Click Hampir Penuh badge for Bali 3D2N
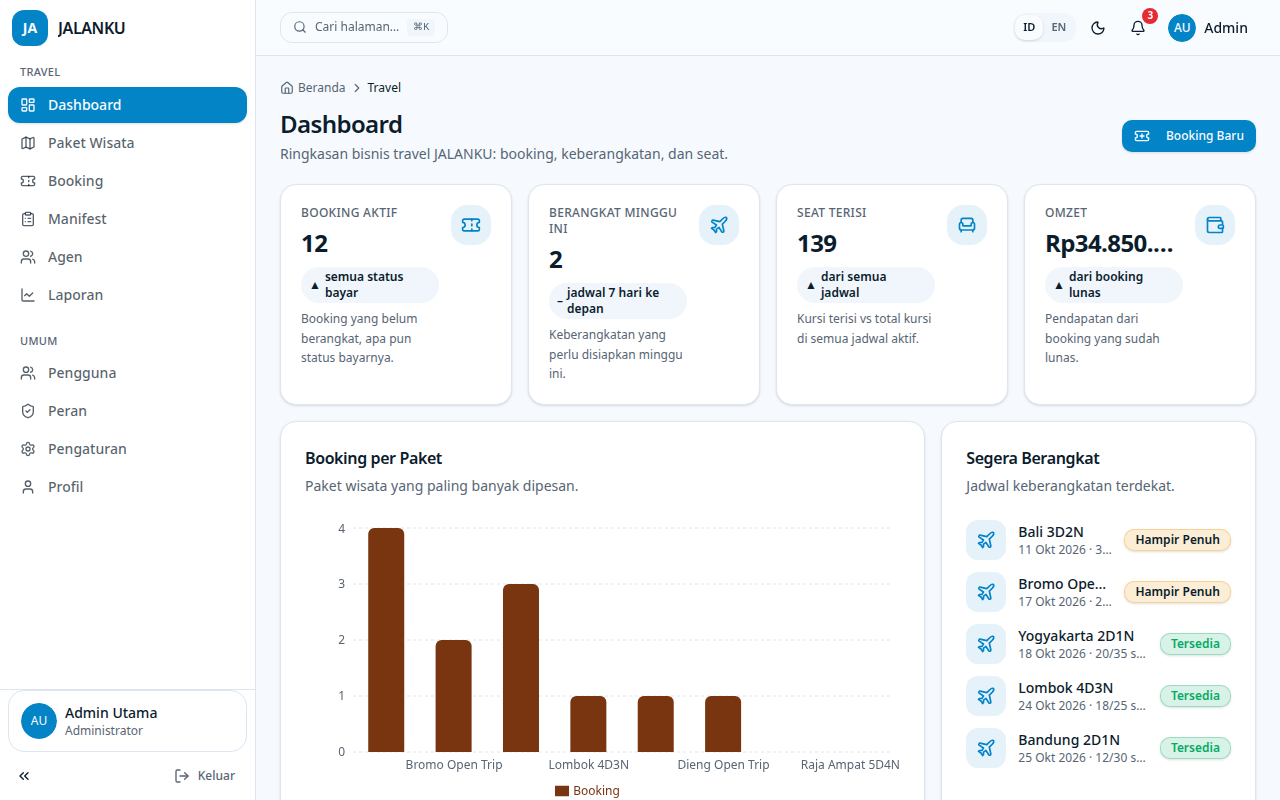The height and width of the screenshot is (800, 1280). pos(1177,540)
